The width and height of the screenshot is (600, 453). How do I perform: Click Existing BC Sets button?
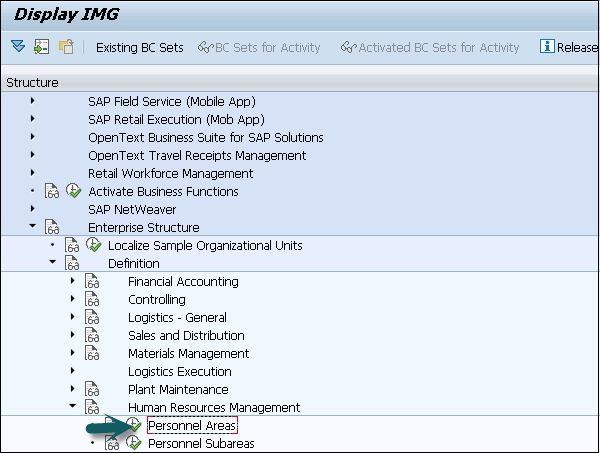(x=139, y=47)
